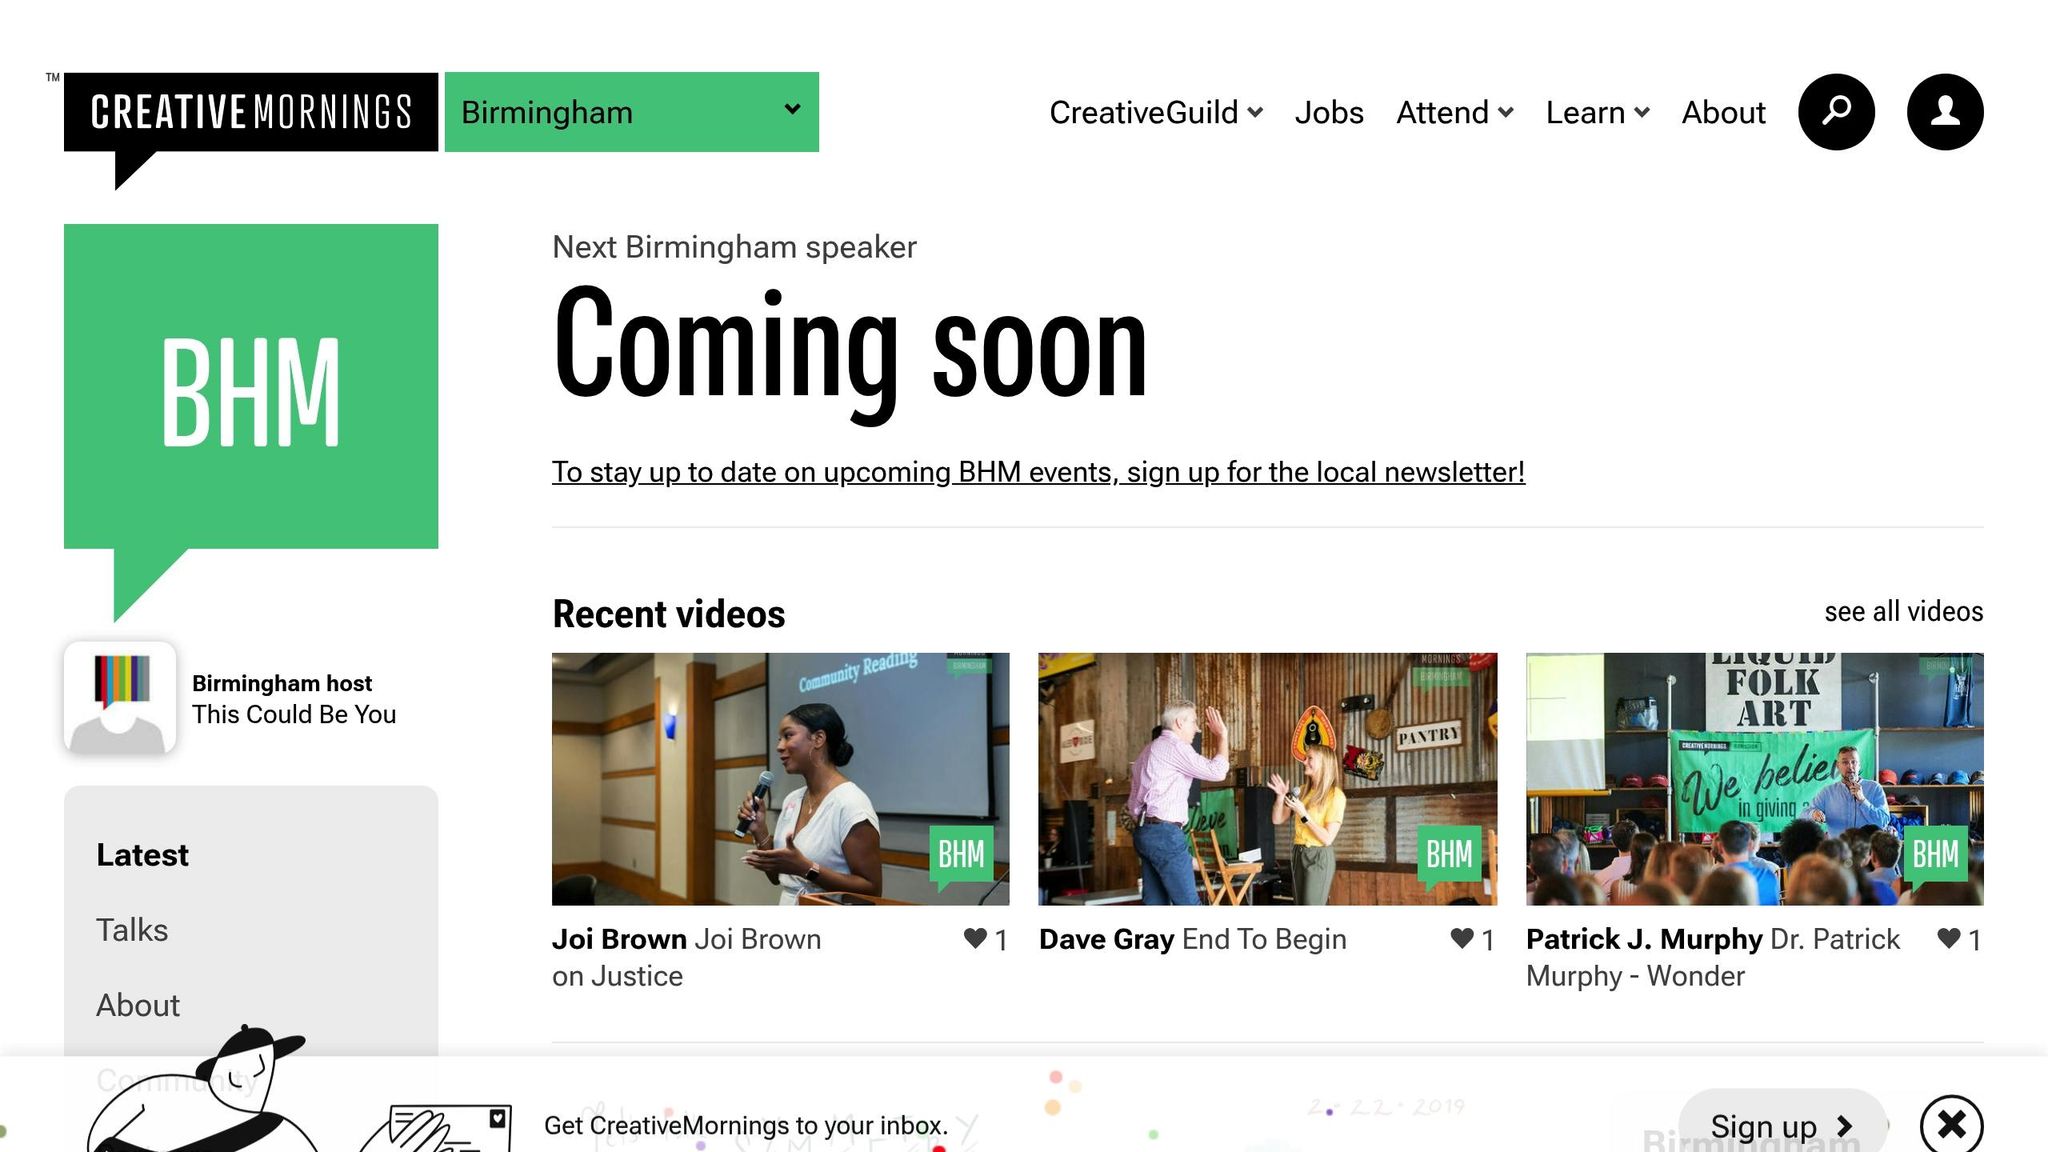Click This Could Be You host text
Image resolution: width=2048 pixels, height=1152 pixels.
coord(294,714)
